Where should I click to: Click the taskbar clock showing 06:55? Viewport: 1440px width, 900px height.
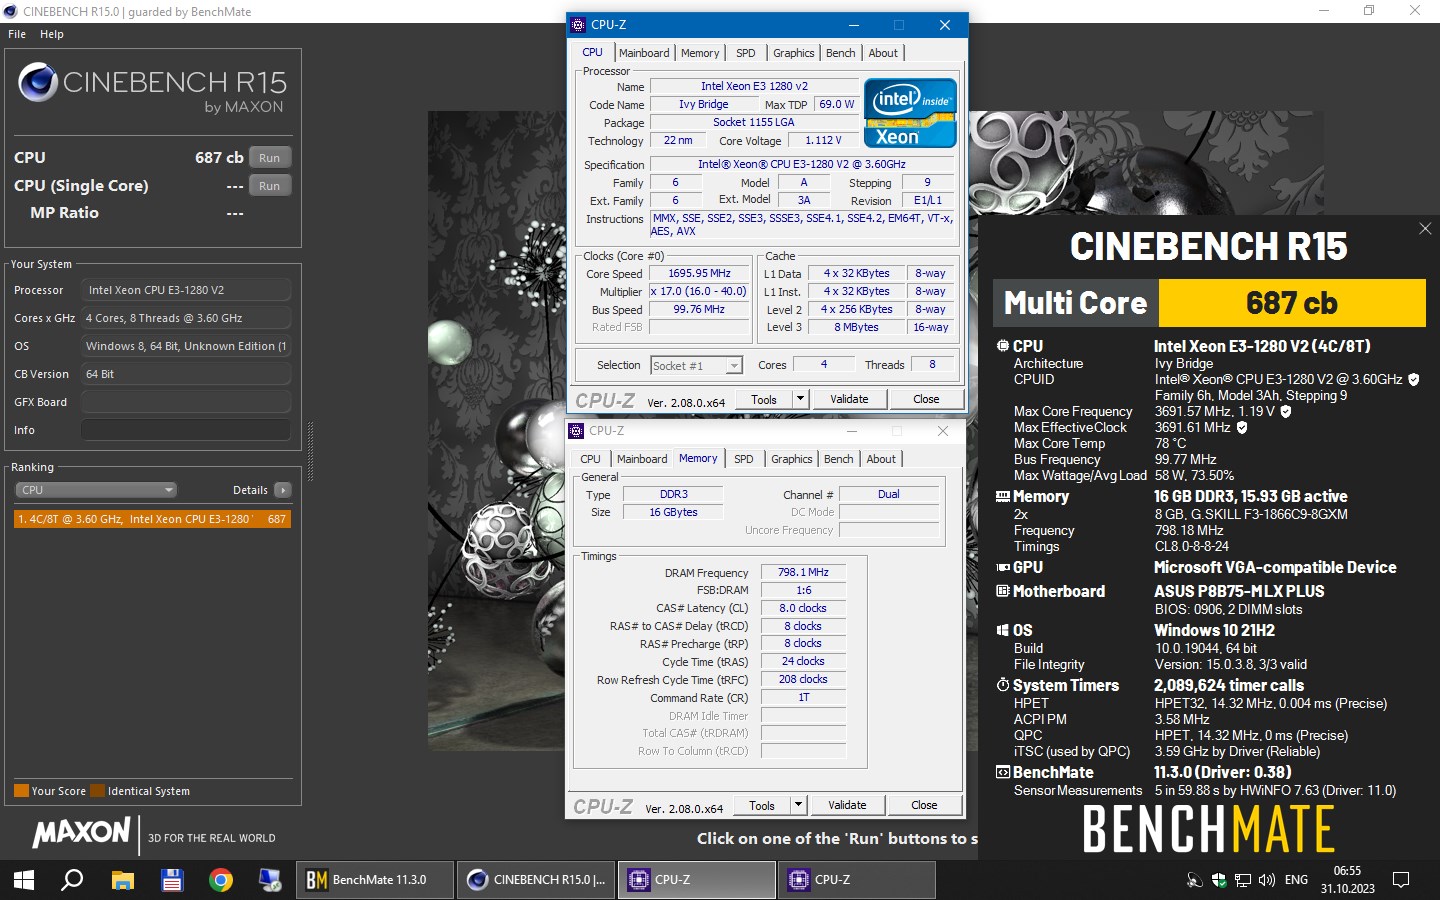click(1347, 880)
